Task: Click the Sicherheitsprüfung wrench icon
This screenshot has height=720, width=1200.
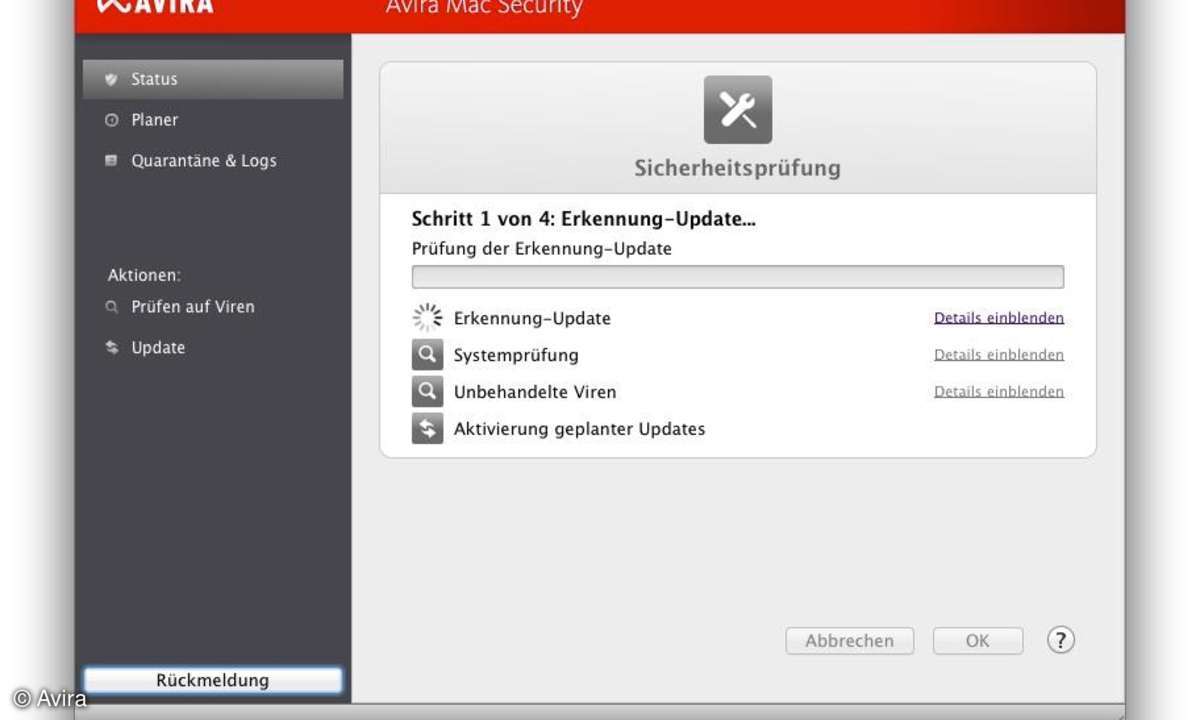Action: (x=738, y=110)
